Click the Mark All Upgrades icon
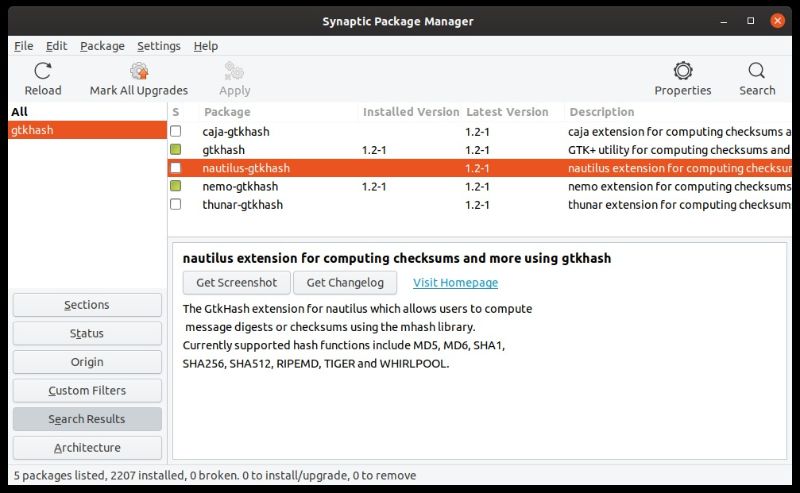 139,71
